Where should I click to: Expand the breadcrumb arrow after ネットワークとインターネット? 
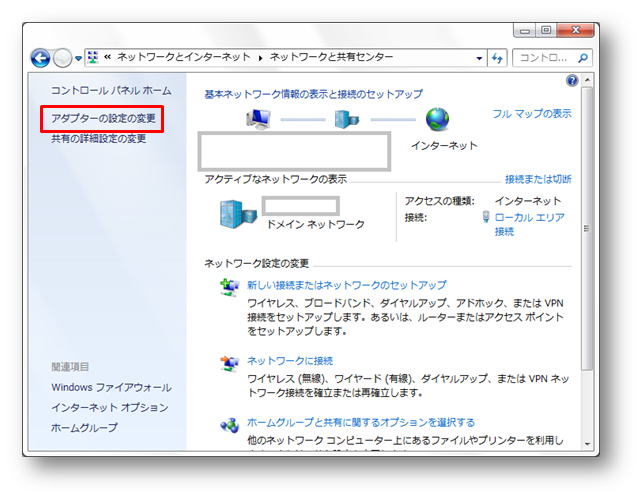[260, 58]
